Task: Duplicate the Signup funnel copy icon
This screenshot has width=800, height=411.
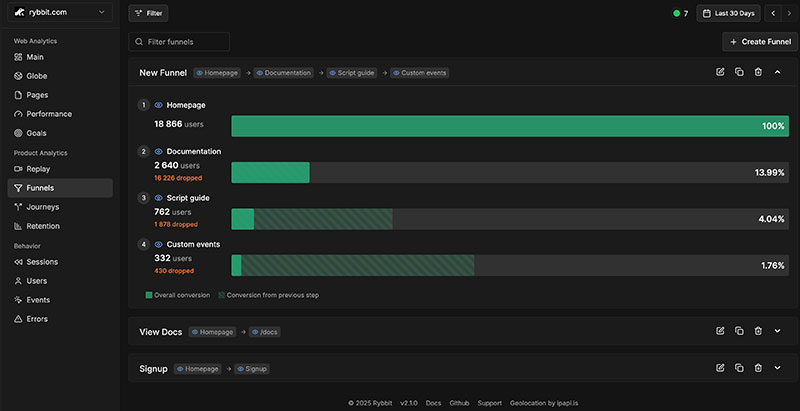Action: [739, 368]
